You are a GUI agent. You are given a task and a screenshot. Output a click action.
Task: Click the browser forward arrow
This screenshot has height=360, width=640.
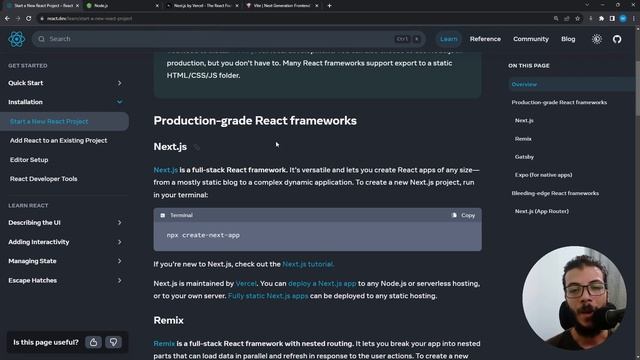pos(18,18)
